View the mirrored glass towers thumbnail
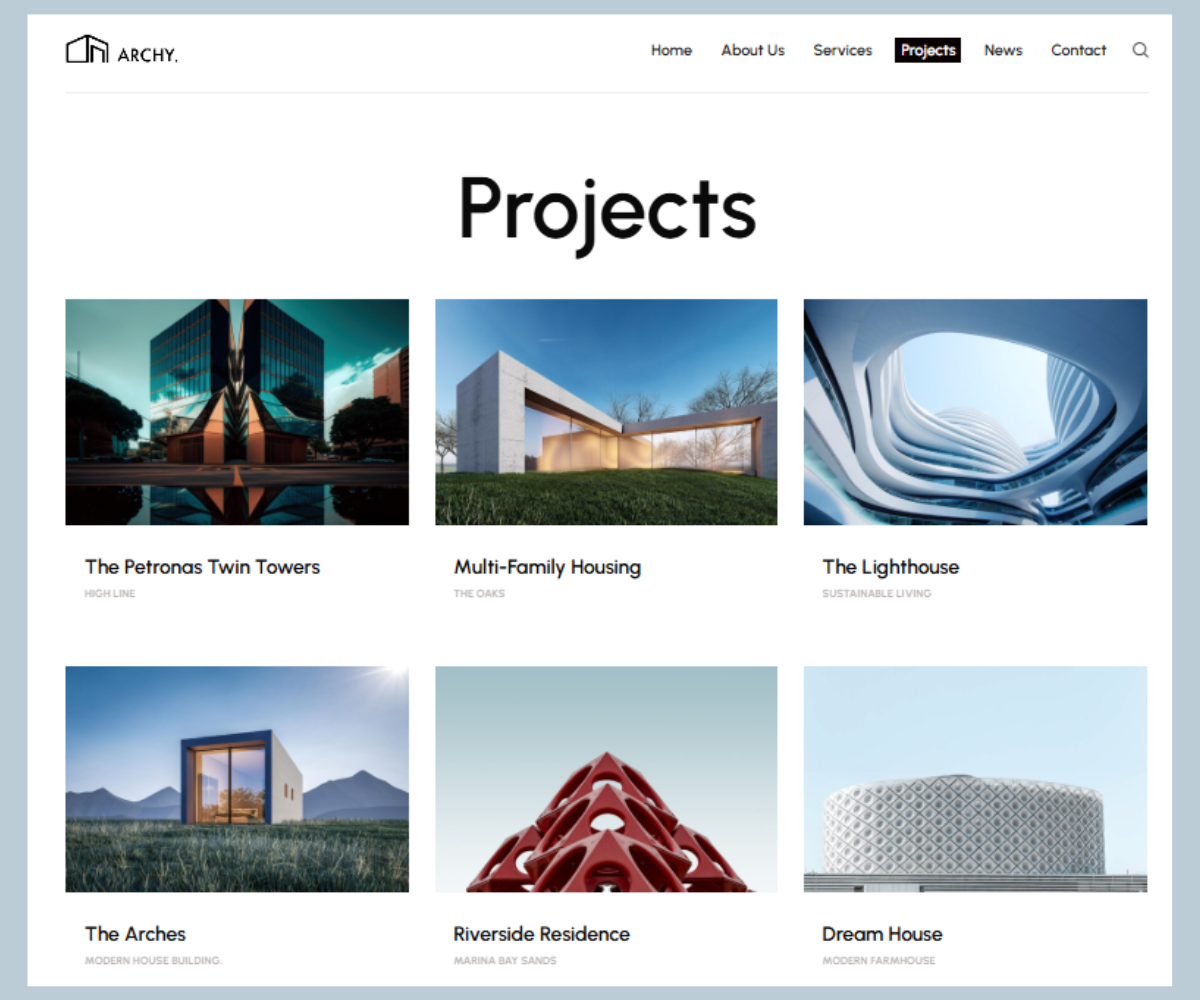Viewport: 1200px width, 1000px height. (237, 412)
